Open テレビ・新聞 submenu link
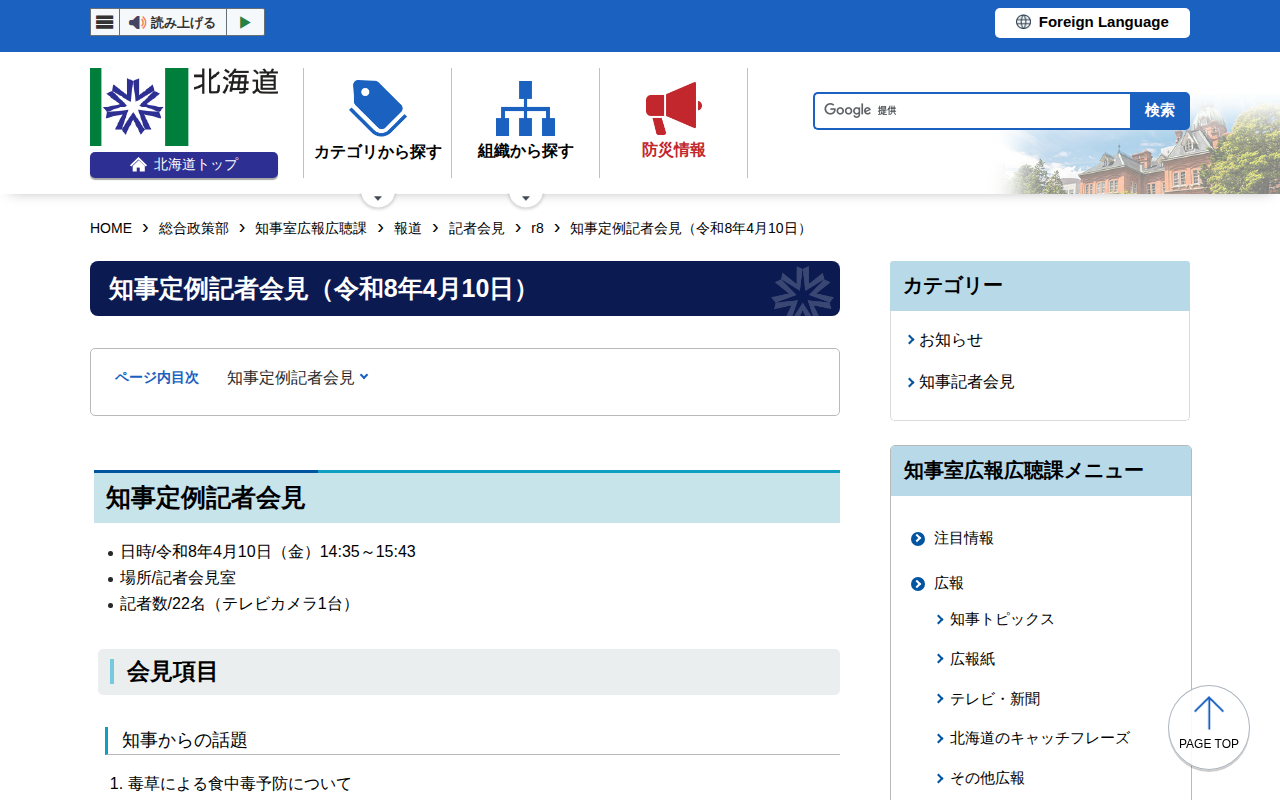Screen dimensions: 1280x800 [994, 699]
